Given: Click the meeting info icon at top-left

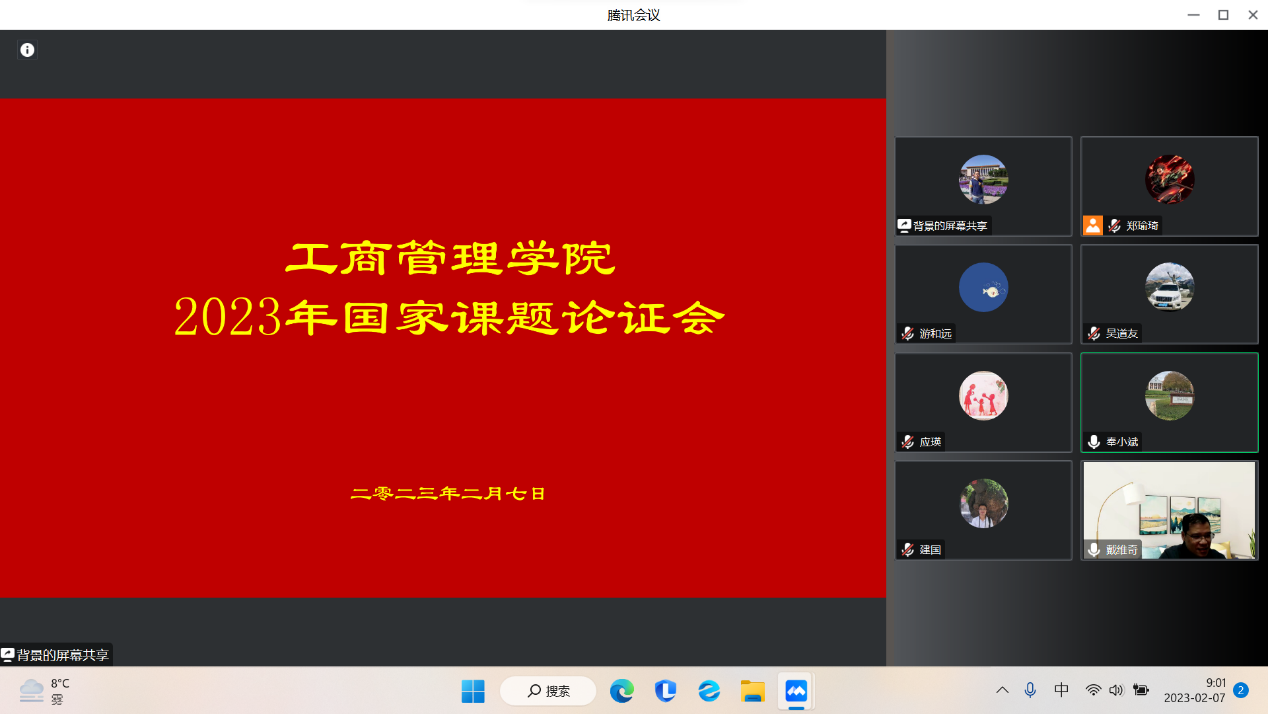Looking at the screenshot, I should point(27,50).
